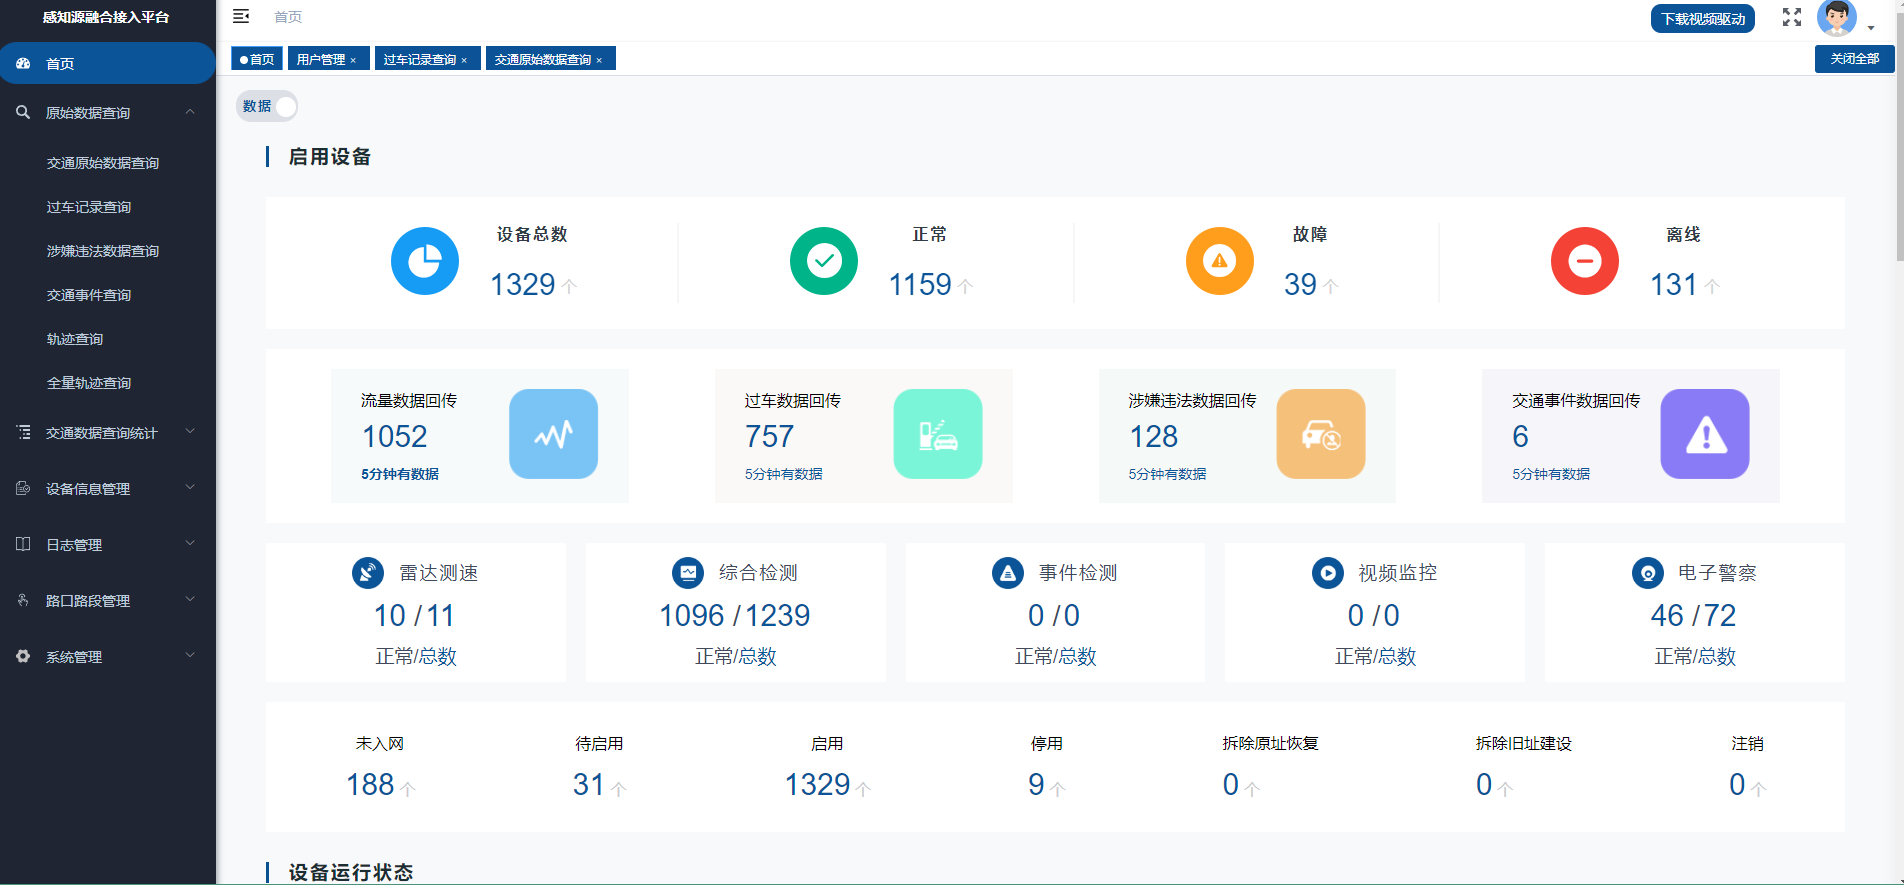The height and width of the screenshot is (888, 1904).
Task: Expand the 路口路段管理 chevron
Action: 190,599
